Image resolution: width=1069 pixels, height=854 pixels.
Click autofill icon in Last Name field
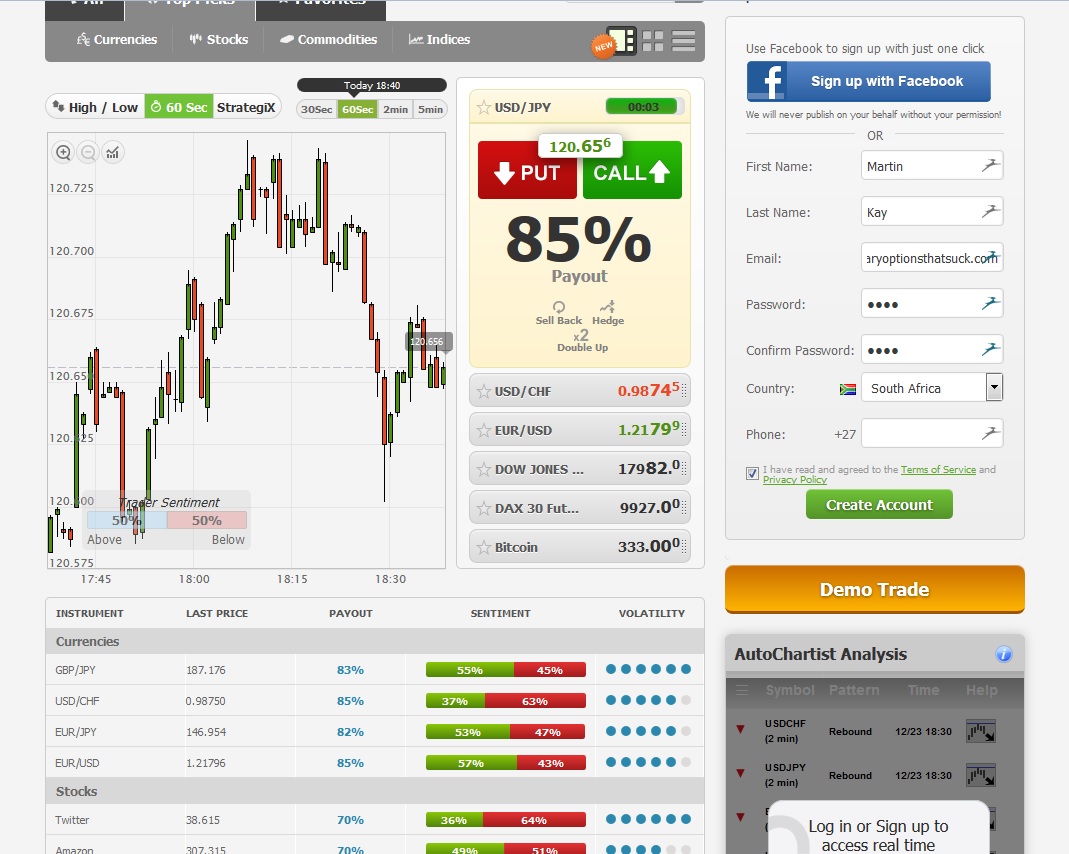pyautogui.click(x=991, y=211)
